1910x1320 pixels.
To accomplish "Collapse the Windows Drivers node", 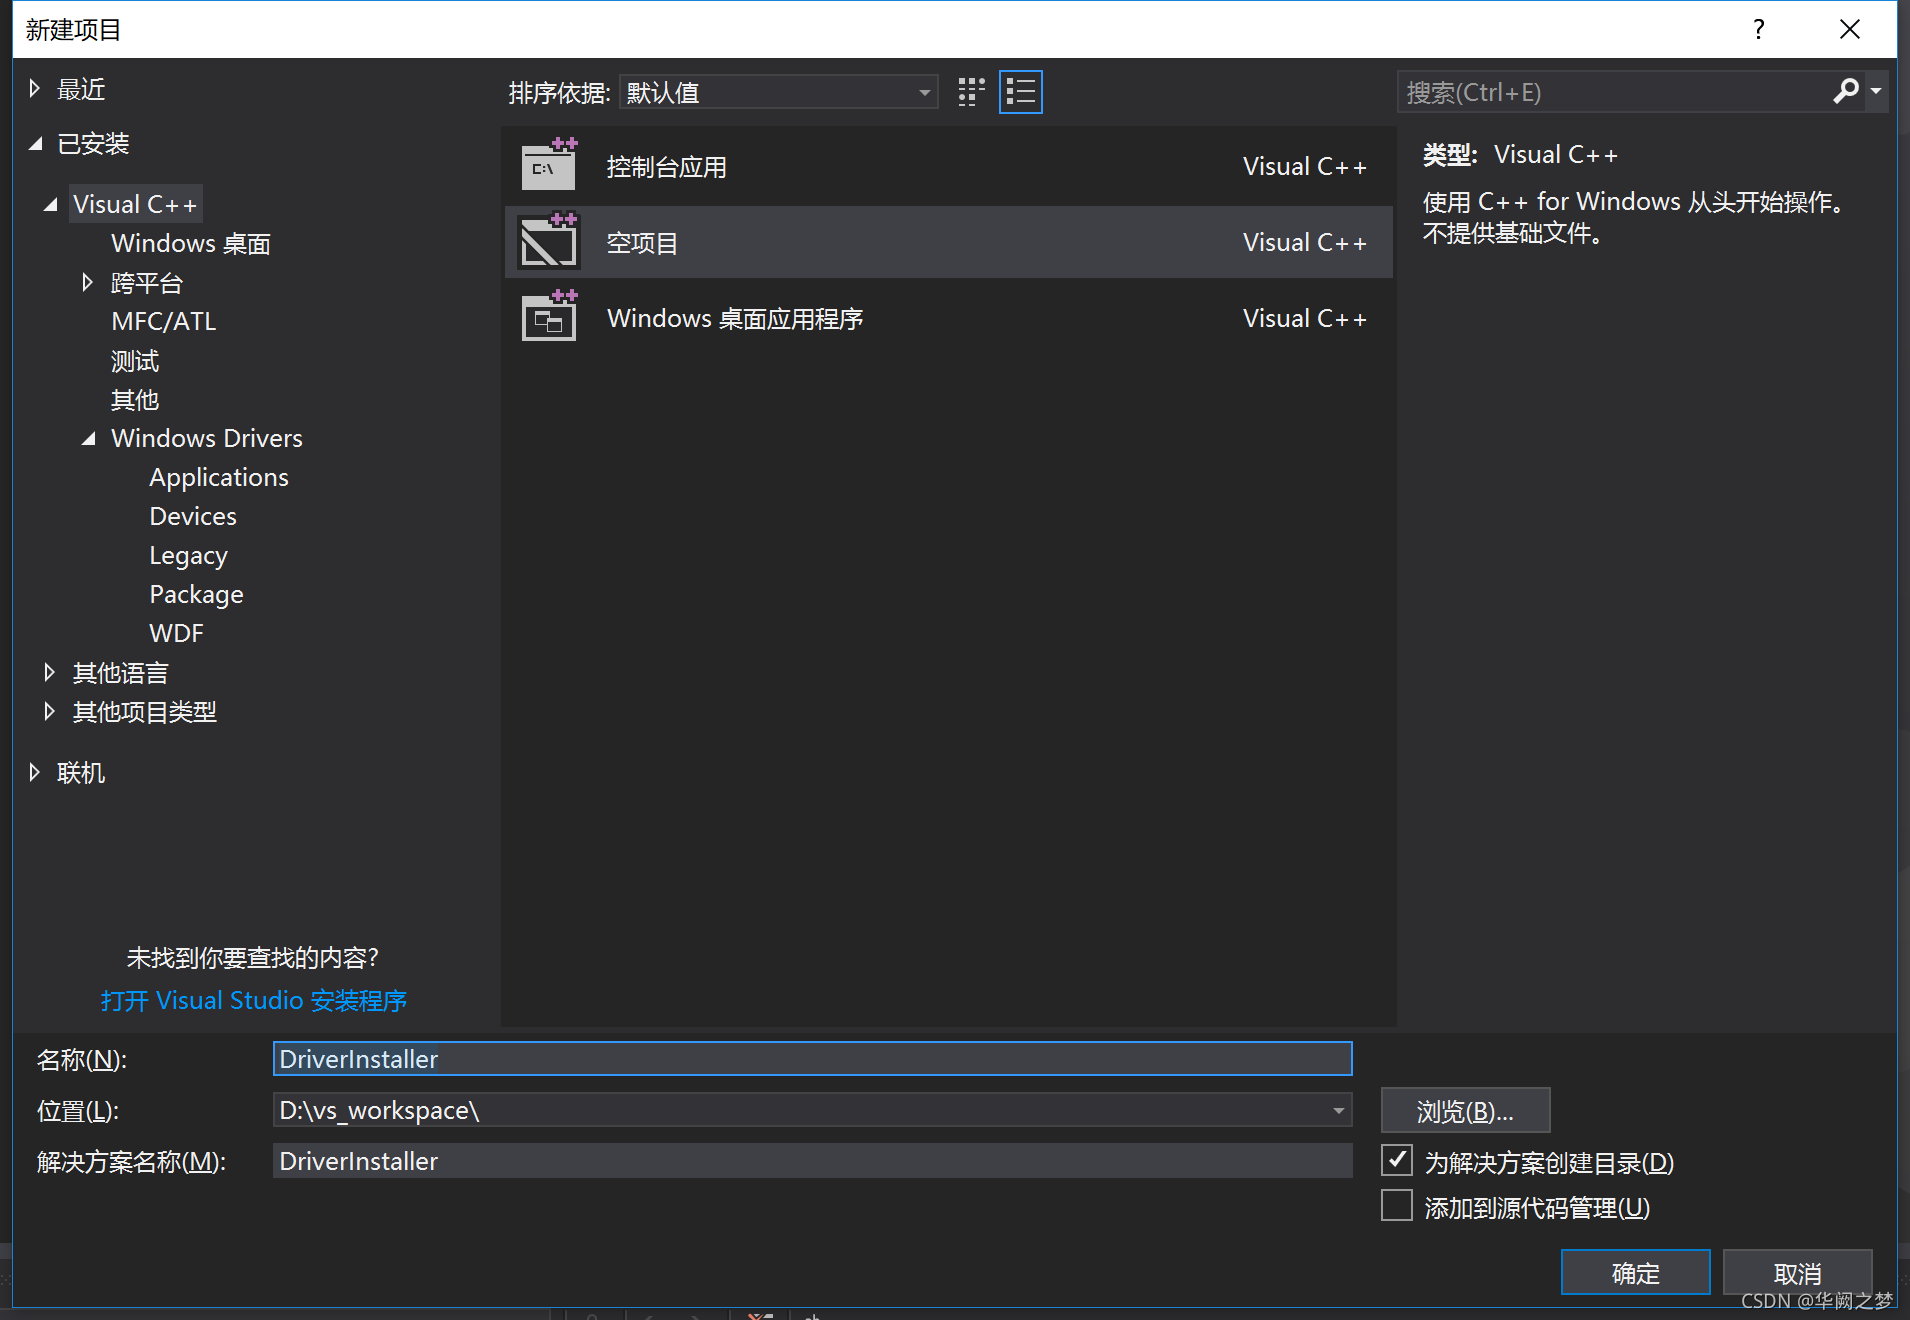I will click(x=88, y=438).
